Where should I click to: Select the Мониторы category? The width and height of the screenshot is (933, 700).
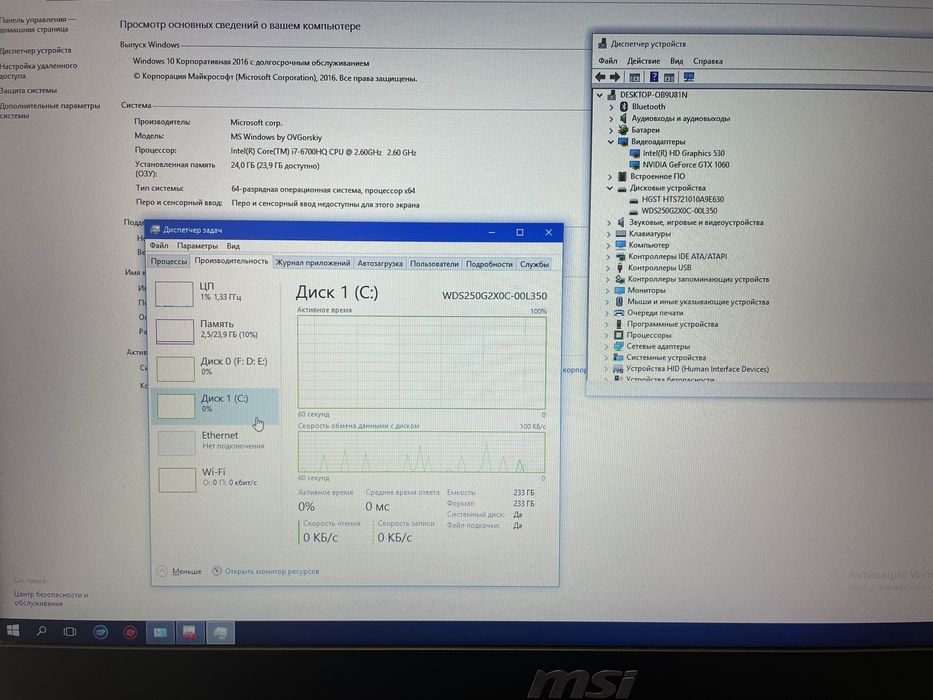[646, 290]
